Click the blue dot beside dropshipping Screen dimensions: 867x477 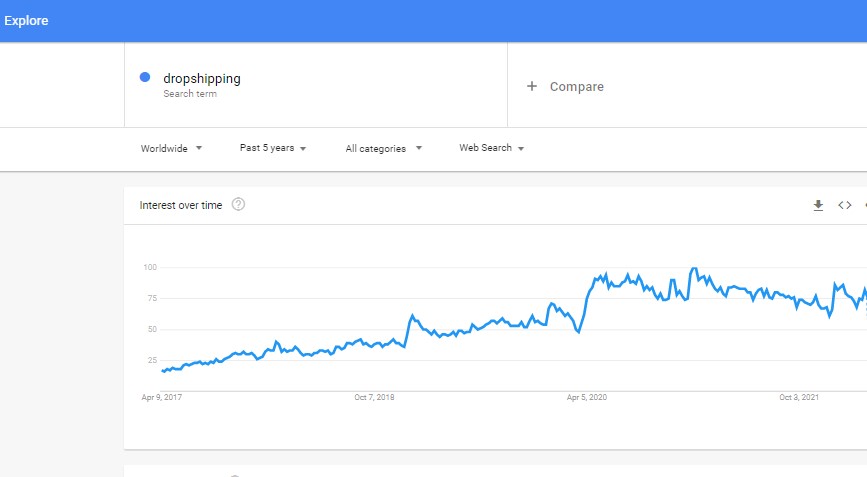pyautogui.click(x=145, y=77)
